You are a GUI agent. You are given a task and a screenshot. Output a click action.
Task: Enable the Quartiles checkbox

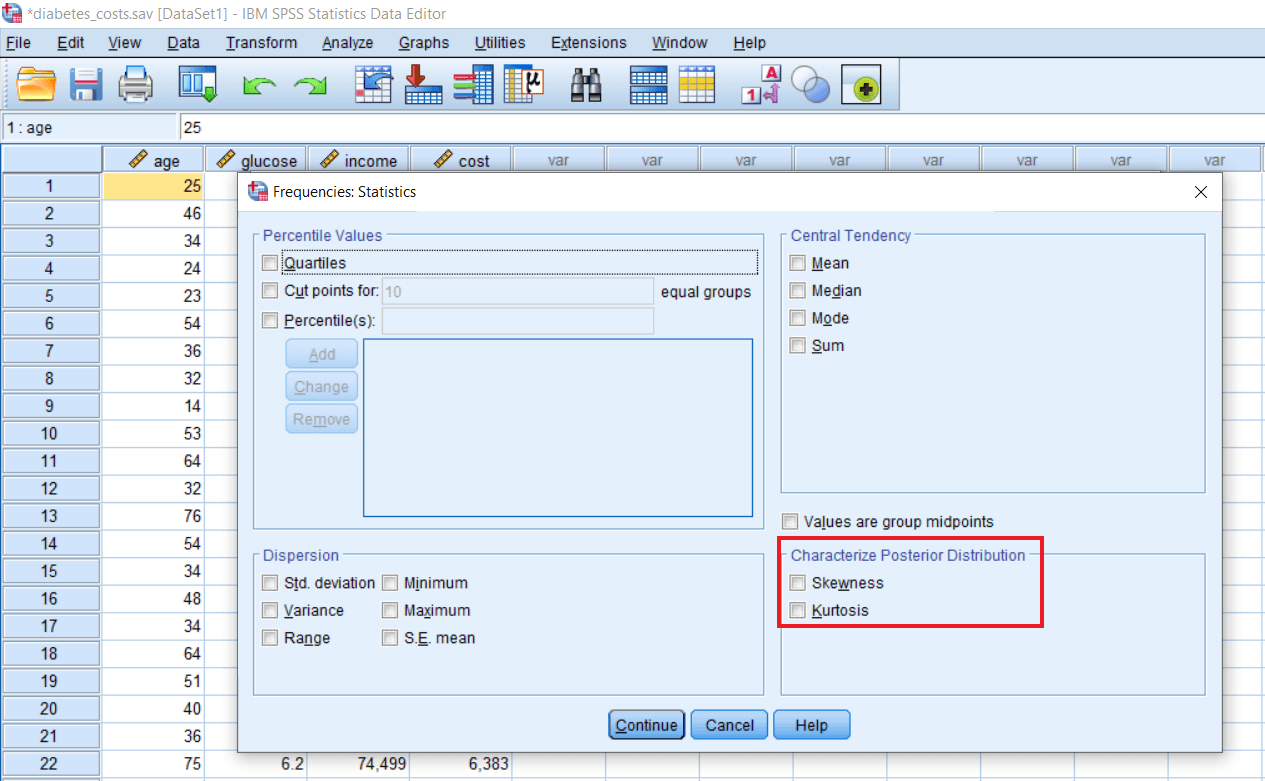point(269,262)
